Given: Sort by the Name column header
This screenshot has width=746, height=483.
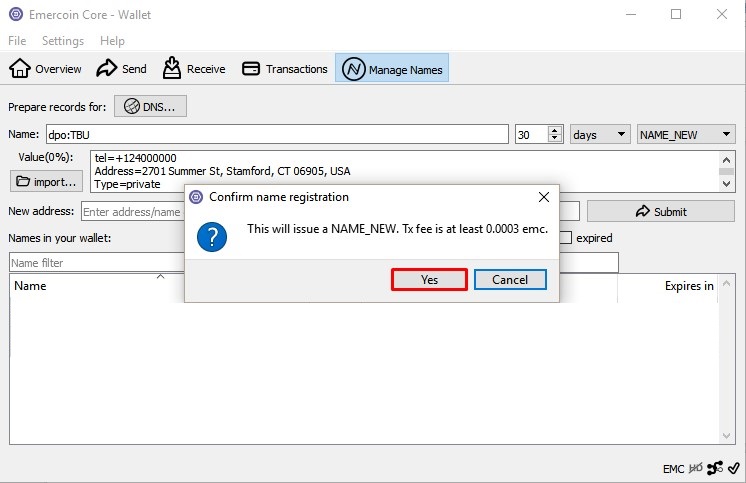Looking at the screenshot, I should click(x=30, y=286).
